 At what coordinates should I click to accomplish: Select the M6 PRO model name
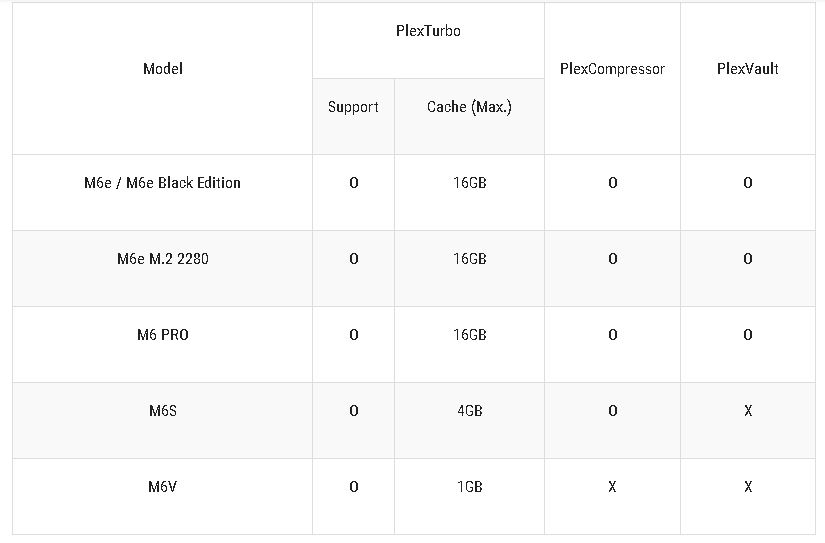(162, 335)
